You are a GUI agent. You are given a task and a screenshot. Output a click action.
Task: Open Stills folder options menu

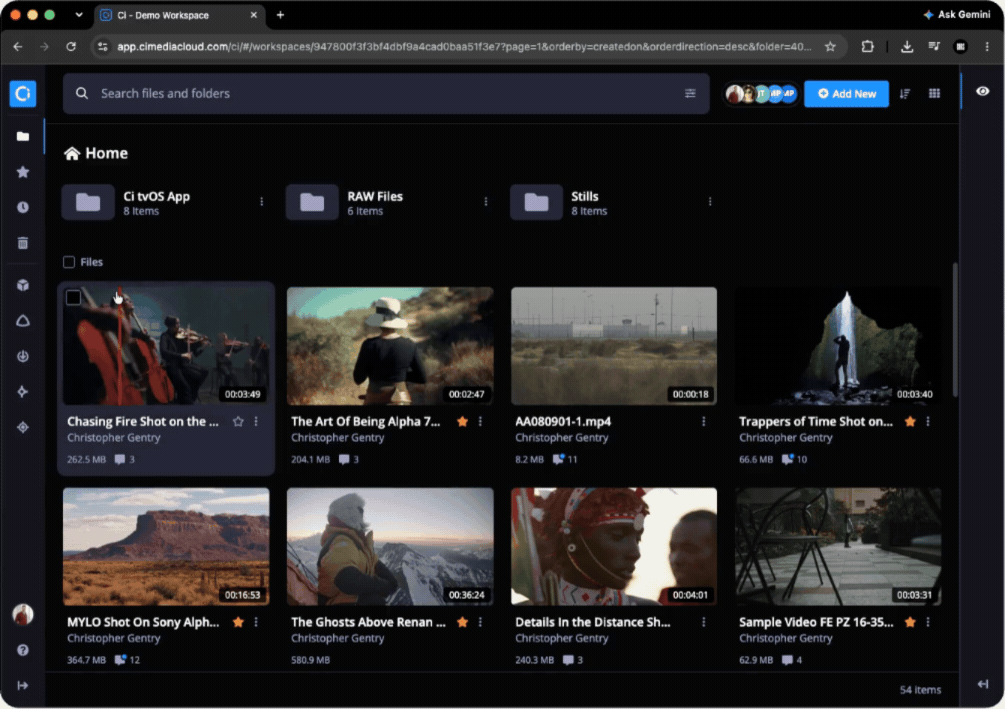point(710,202)
